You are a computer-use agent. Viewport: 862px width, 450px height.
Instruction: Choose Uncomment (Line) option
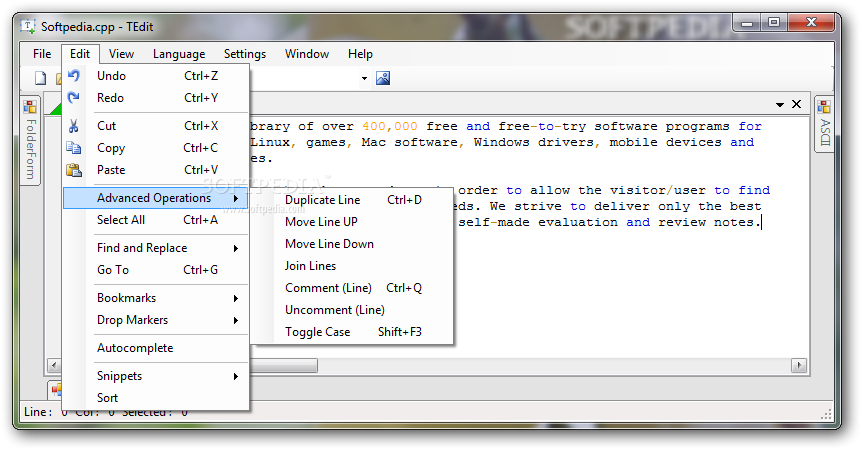352,310
